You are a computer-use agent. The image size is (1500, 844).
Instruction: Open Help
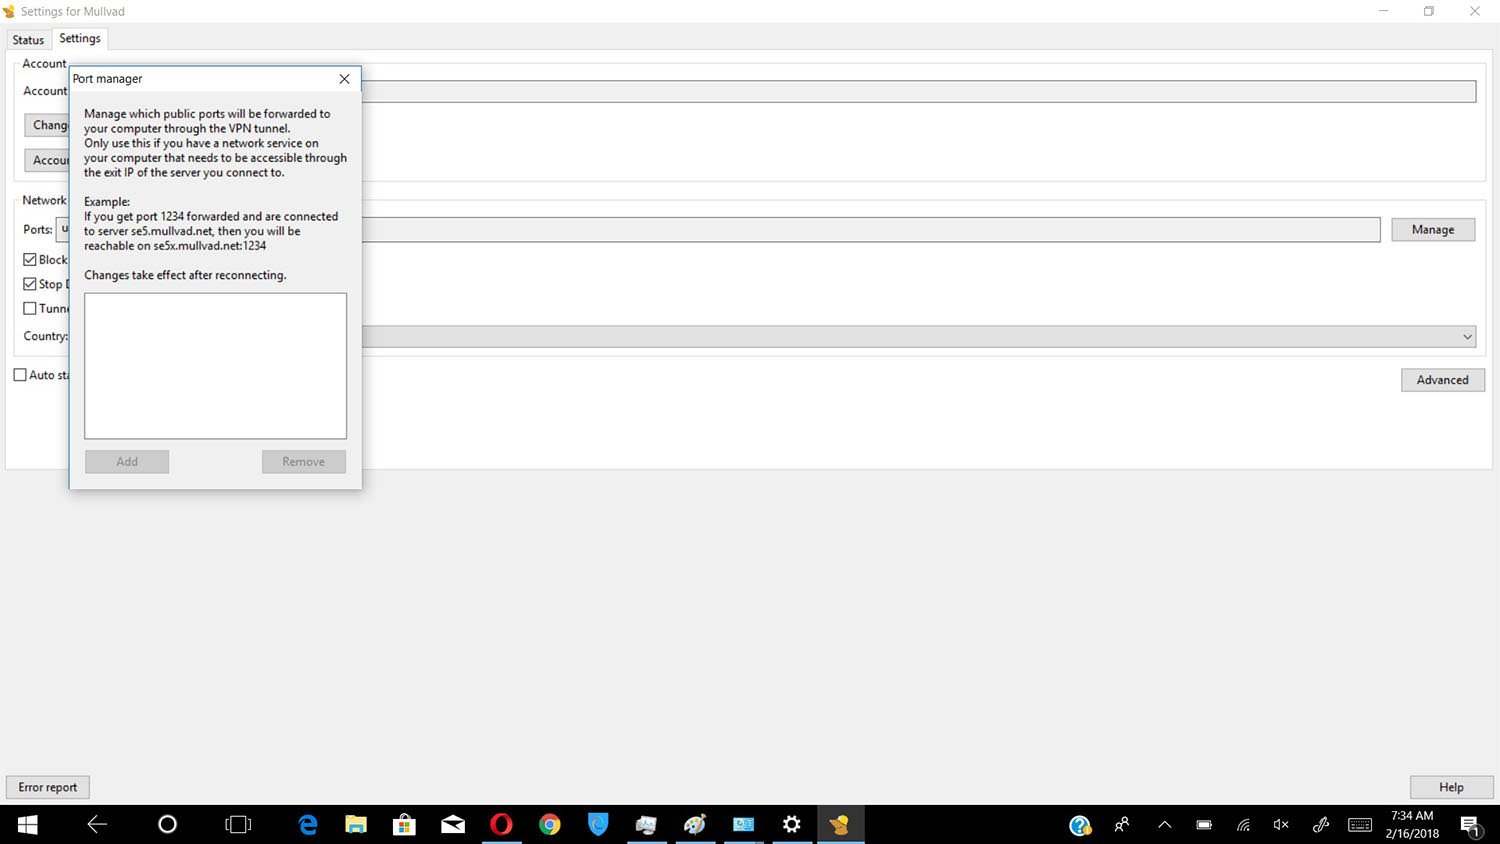1452,787
